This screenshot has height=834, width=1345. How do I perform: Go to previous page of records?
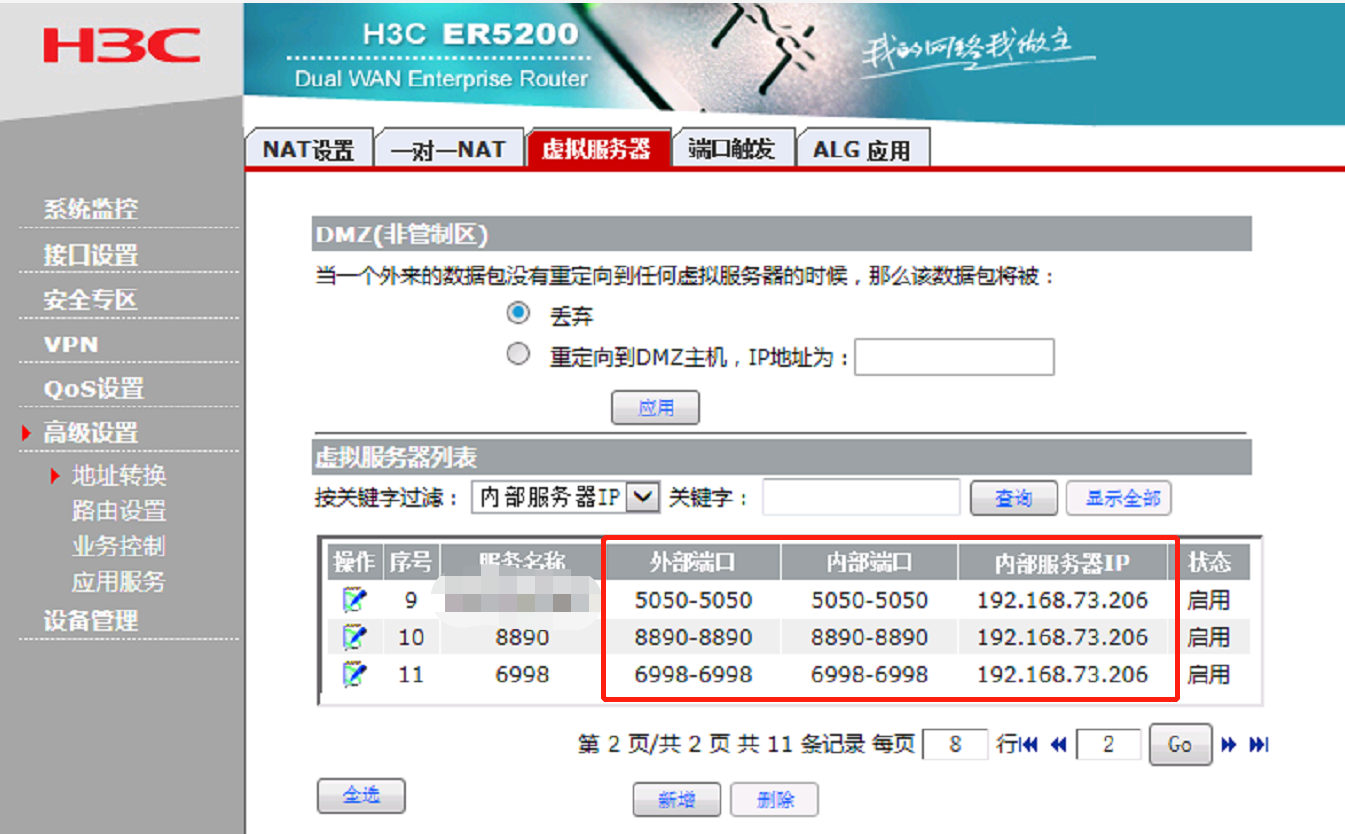click(x=1058, y=745)
